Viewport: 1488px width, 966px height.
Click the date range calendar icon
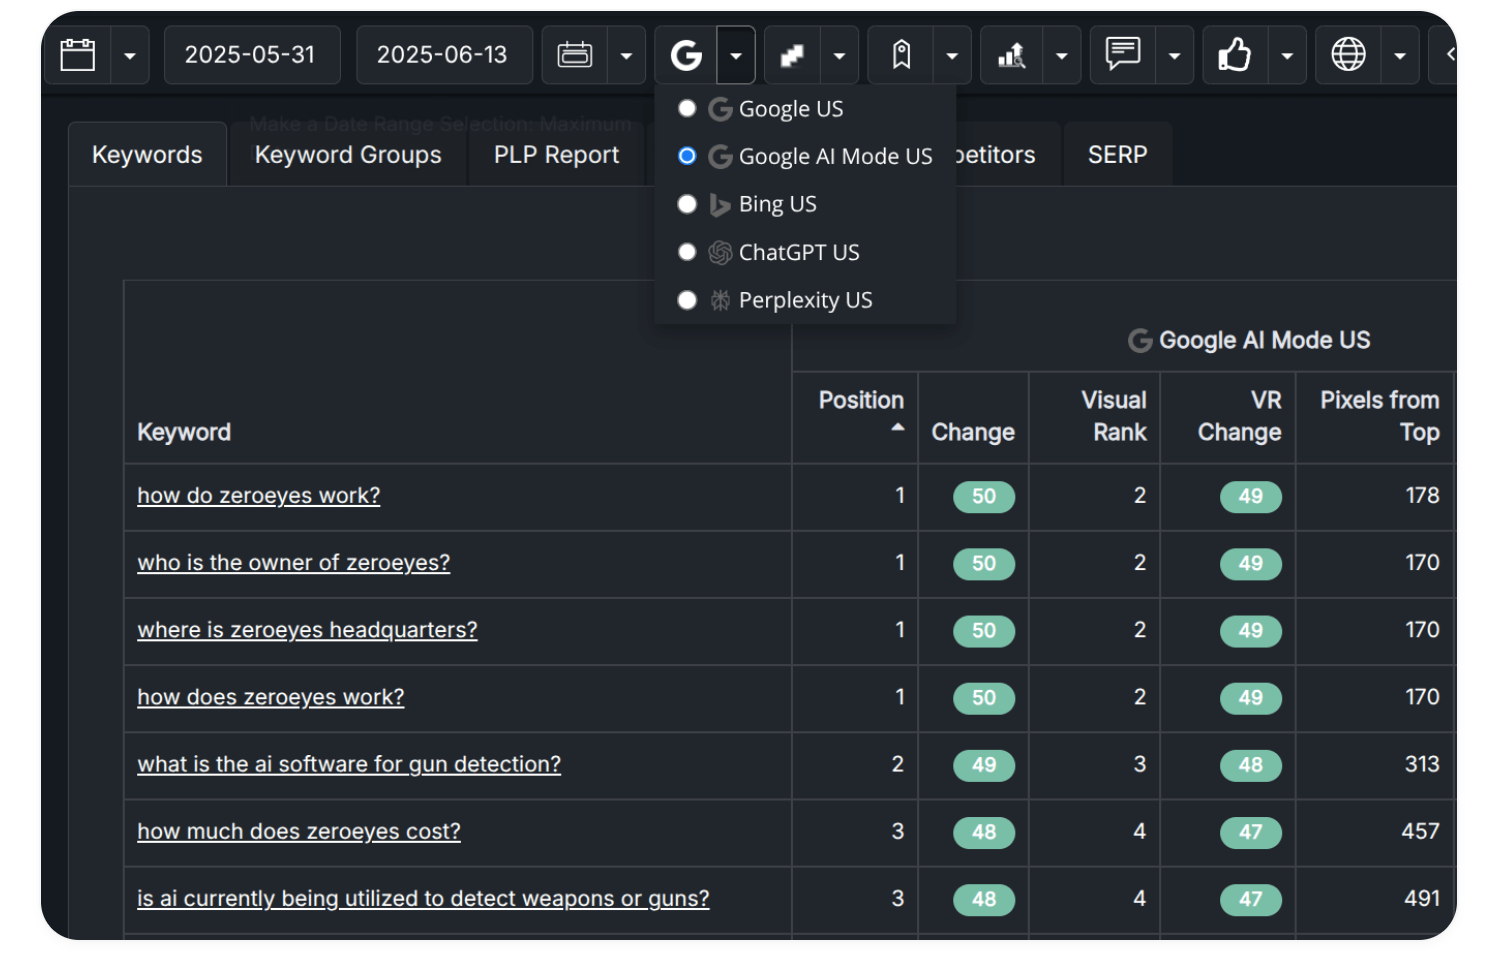coord(574,55)
